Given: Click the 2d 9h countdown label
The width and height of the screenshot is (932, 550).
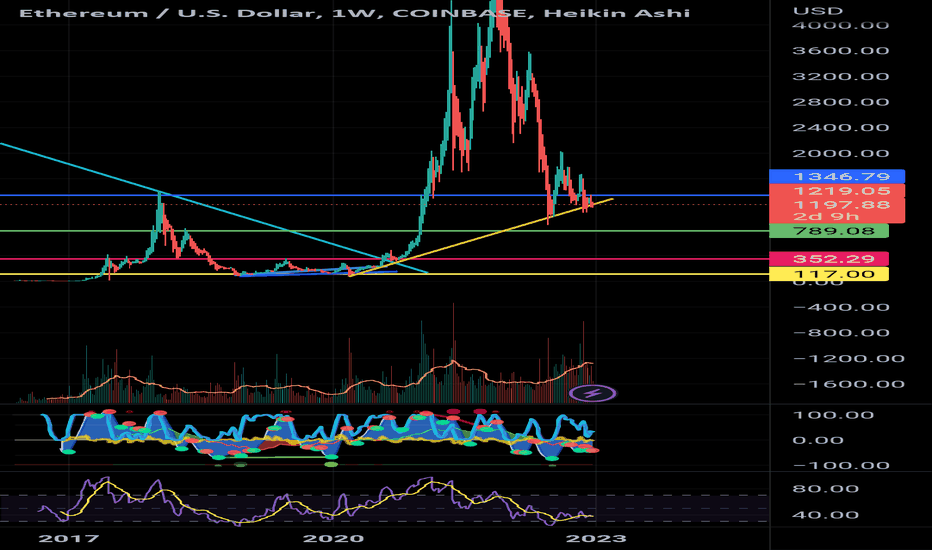Looking at the screenshot, I should coord(826,216).
